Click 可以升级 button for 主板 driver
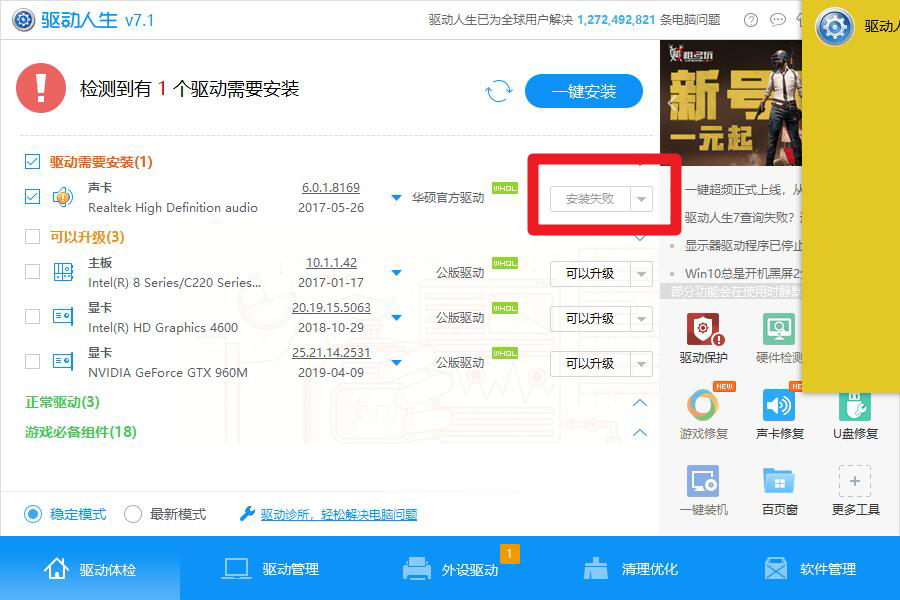Viewport: 900px width, 600px height. click(590, 274)
